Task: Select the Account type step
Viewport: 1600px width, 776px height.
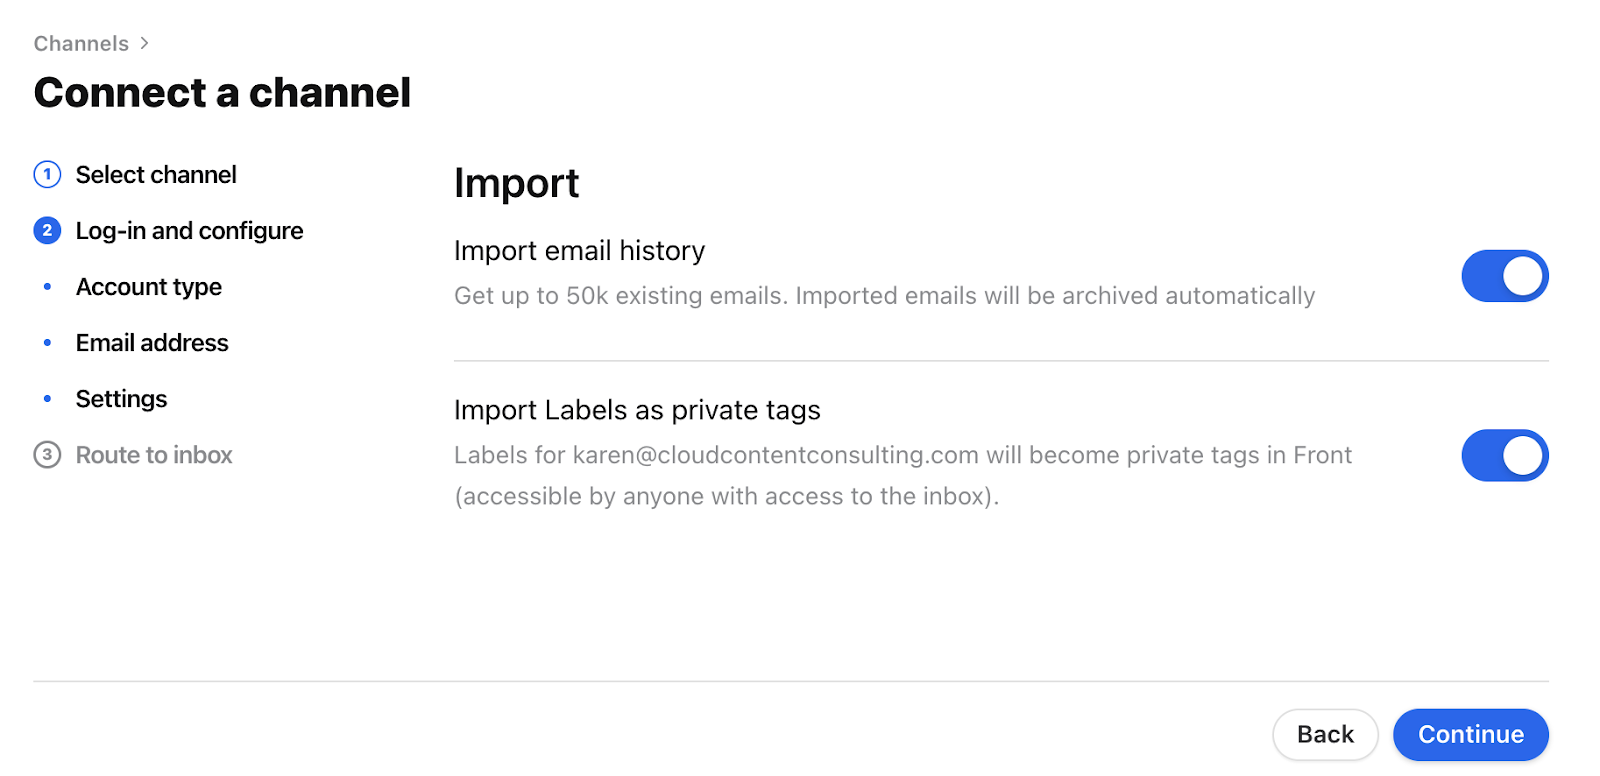Action: [148, 287]
